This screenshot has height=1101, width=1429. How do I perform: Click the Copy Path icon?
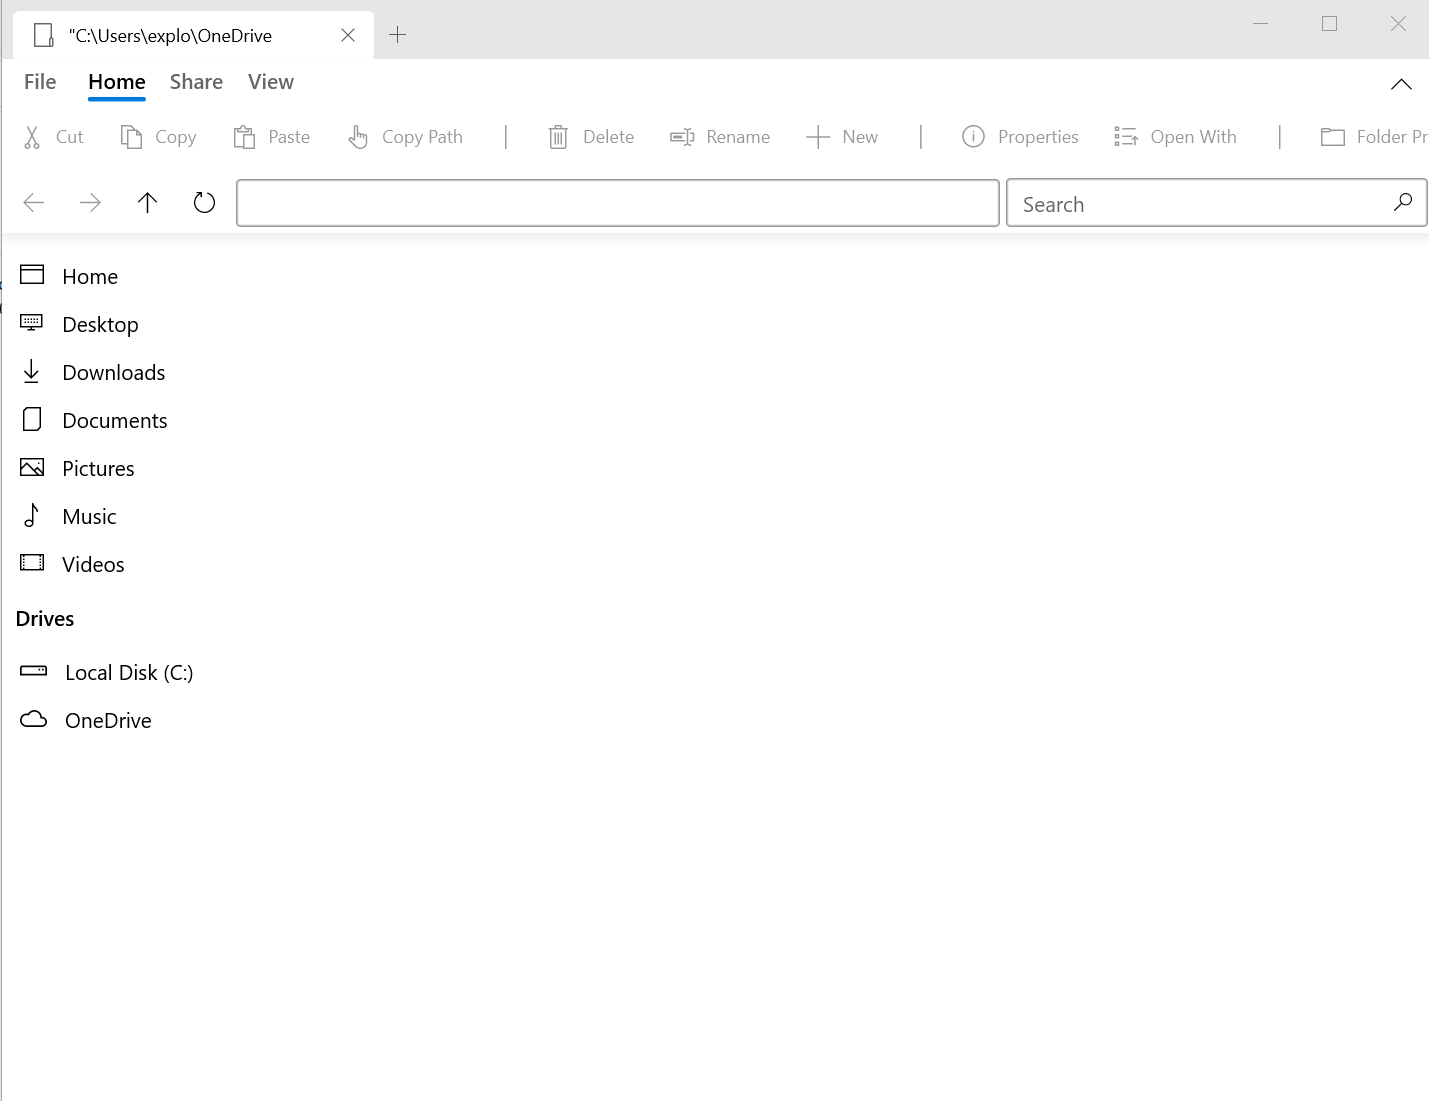(358, 136)
